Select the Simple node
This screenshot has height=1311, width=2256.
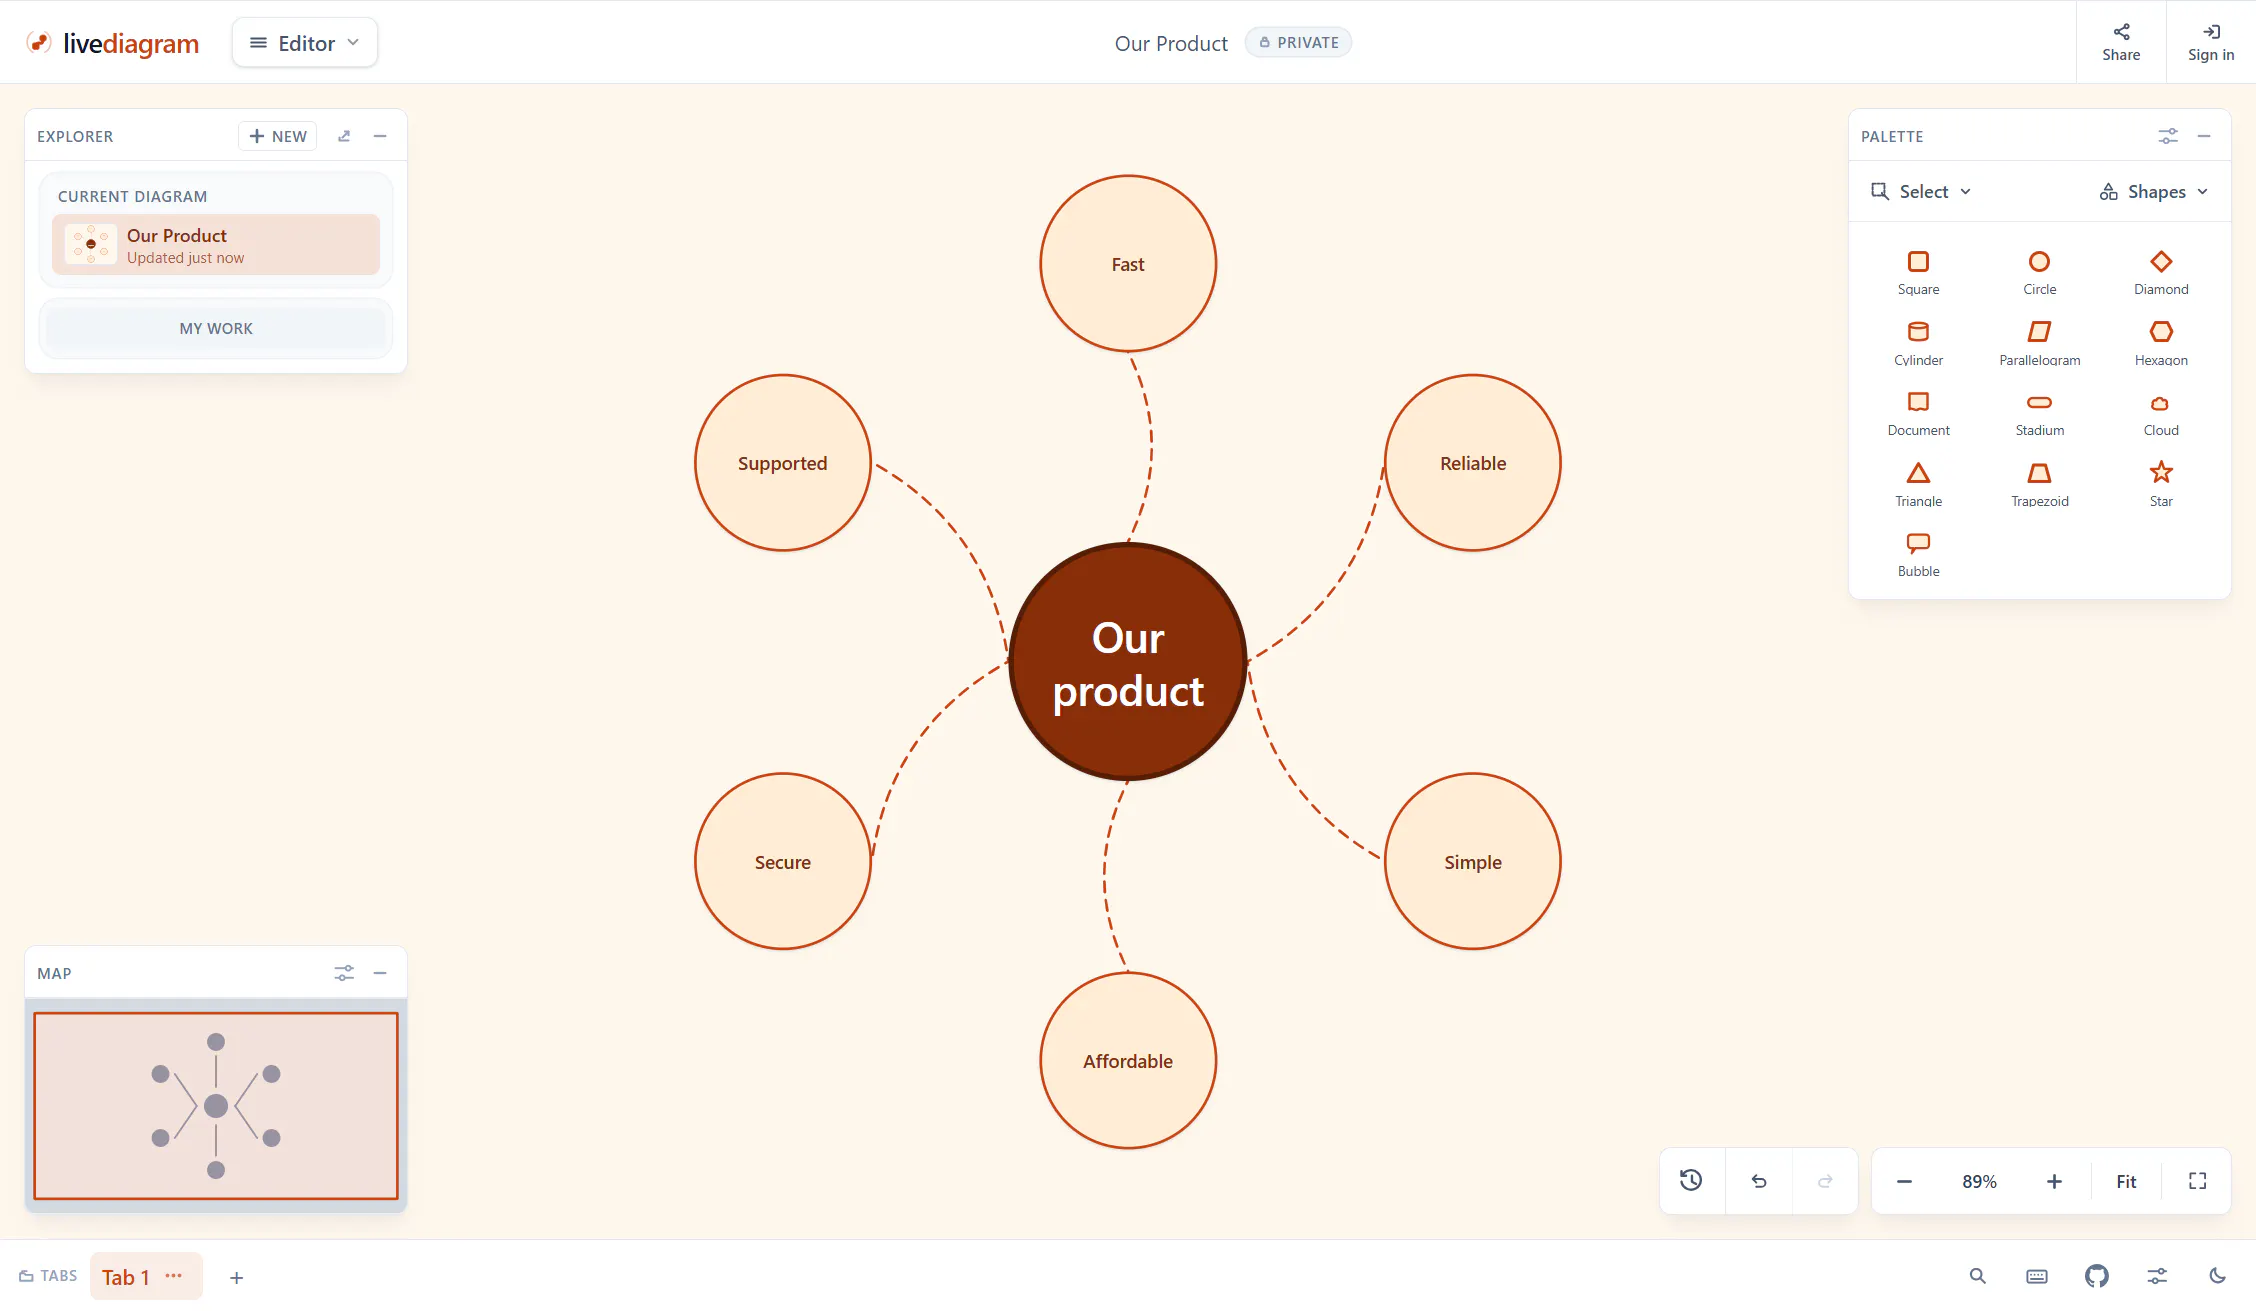click(1473, 862)
